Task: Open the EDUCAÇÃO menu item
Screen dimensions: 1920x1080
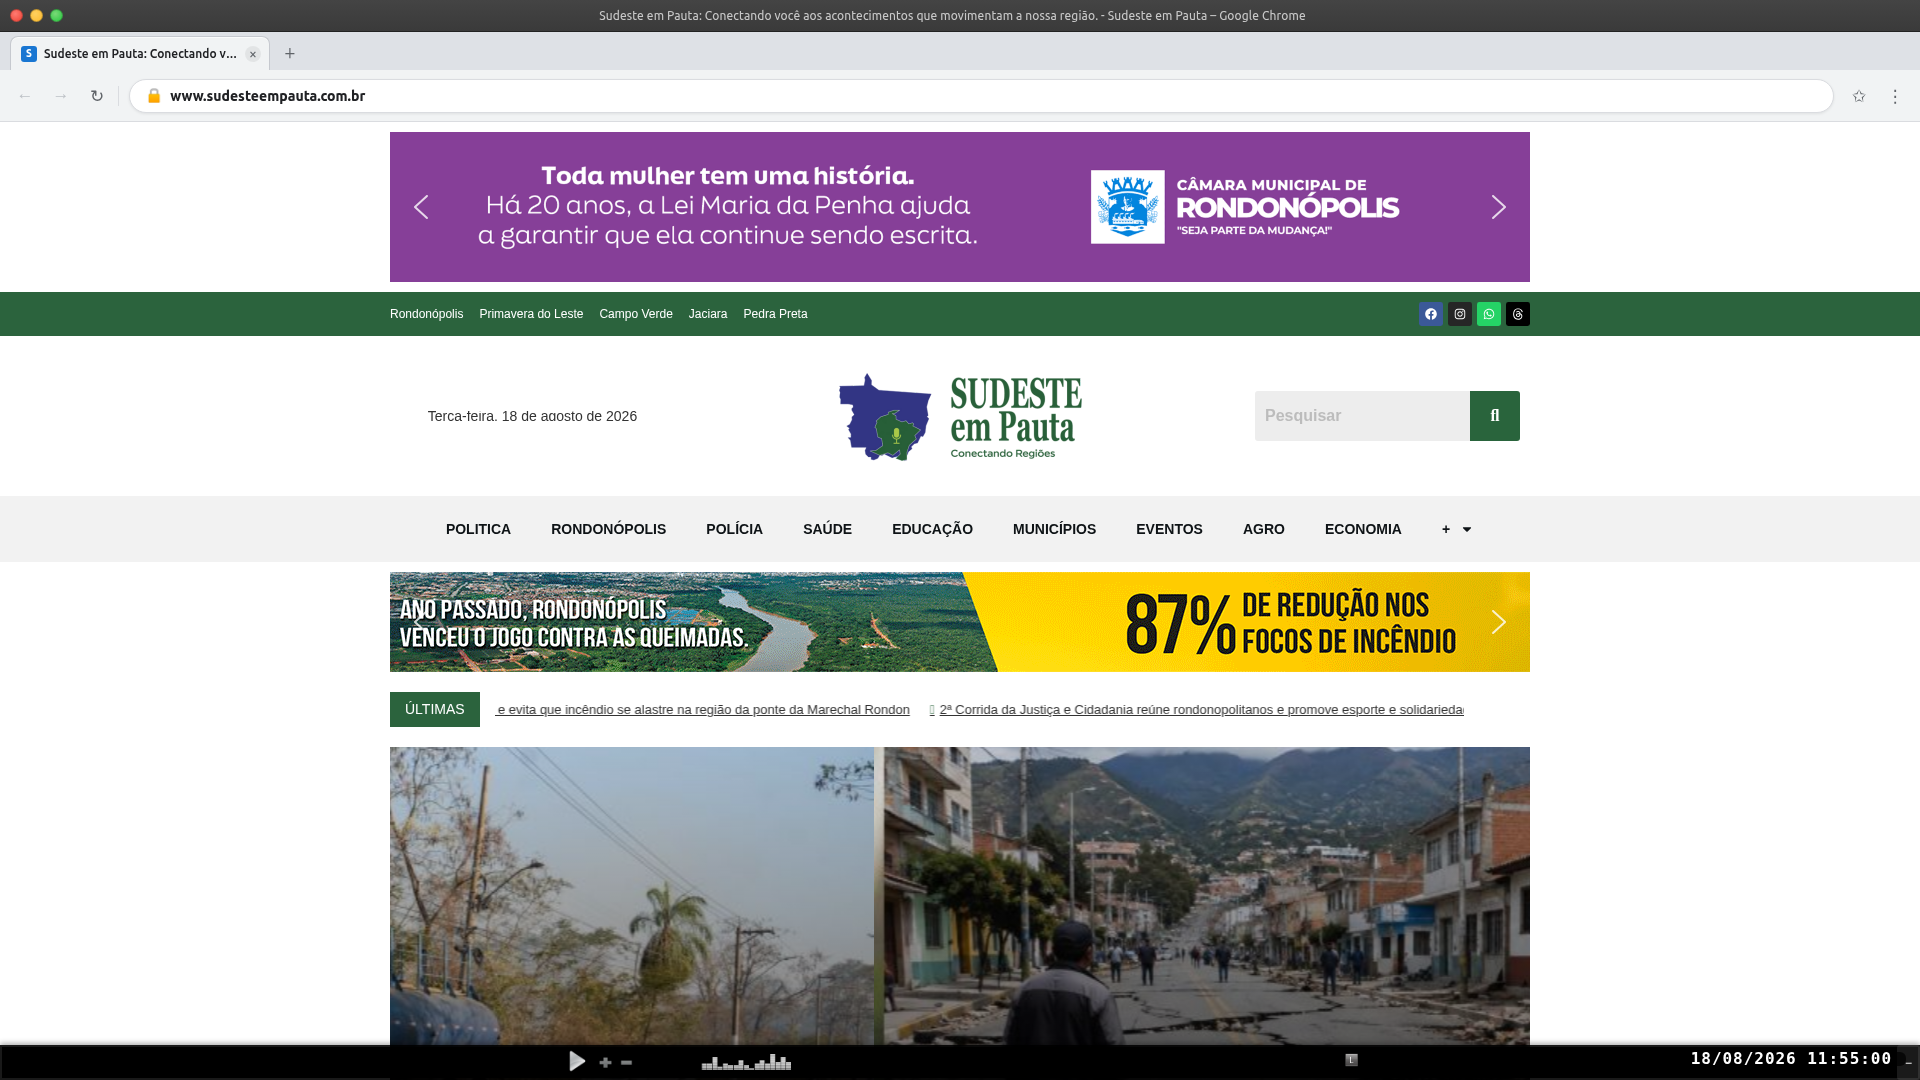Action: pos(932,529)
